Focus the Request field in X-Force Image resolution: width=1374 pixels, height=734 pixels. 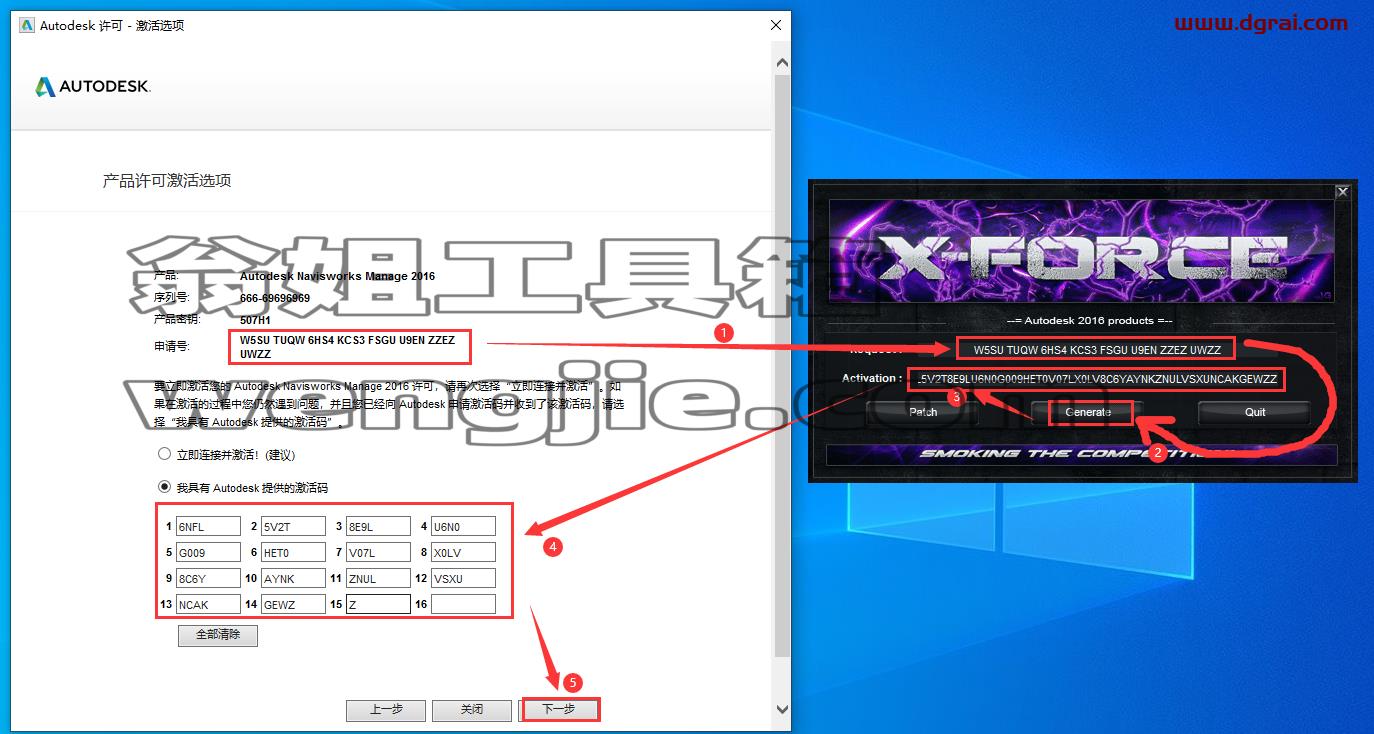click(x=1097, y=350)
